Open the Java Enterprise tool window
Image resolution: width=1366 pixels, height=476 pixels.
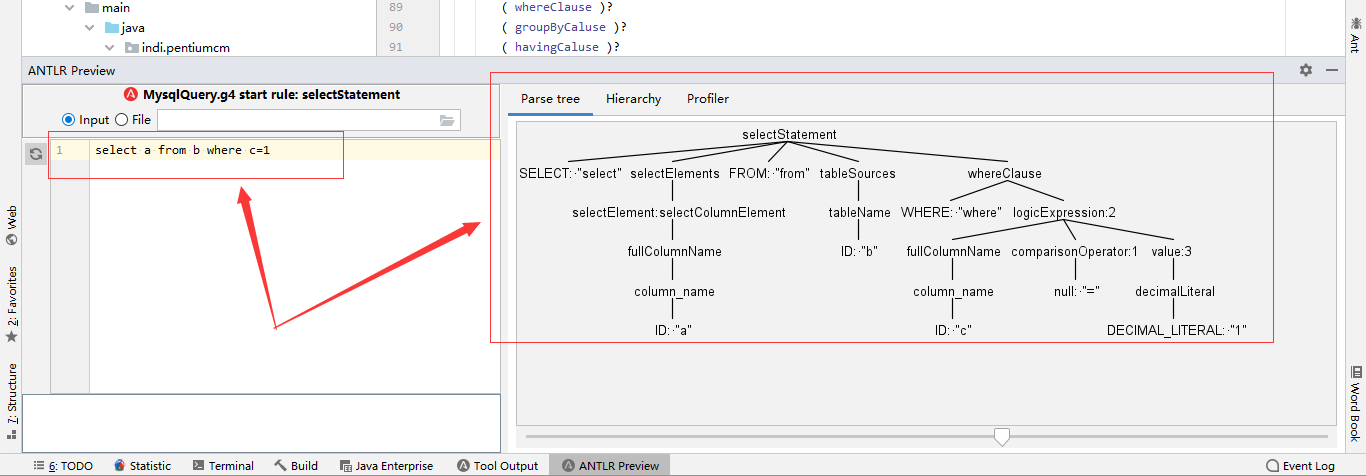point(386,466)
